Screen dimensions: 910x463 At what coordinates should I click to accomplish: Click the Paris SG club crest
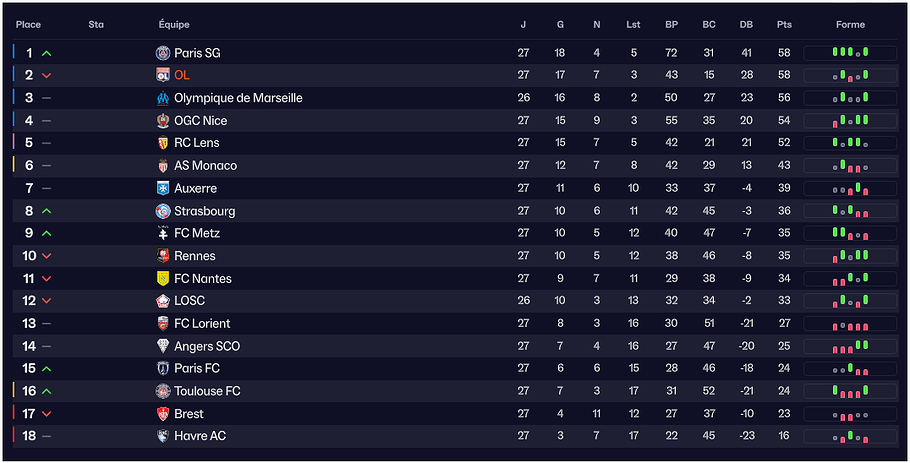[x=163, y=53]
